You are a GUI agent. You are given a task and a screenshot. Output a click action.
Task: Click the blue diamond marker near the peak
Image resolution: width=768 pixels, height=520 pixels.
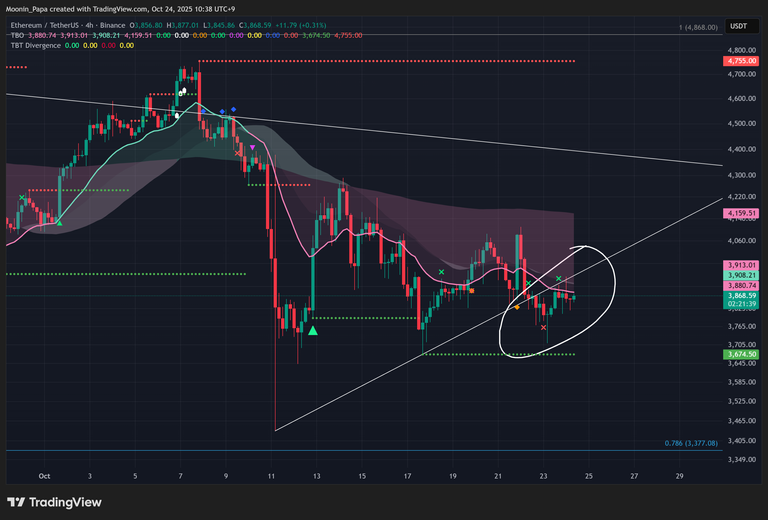pos(233,109)
